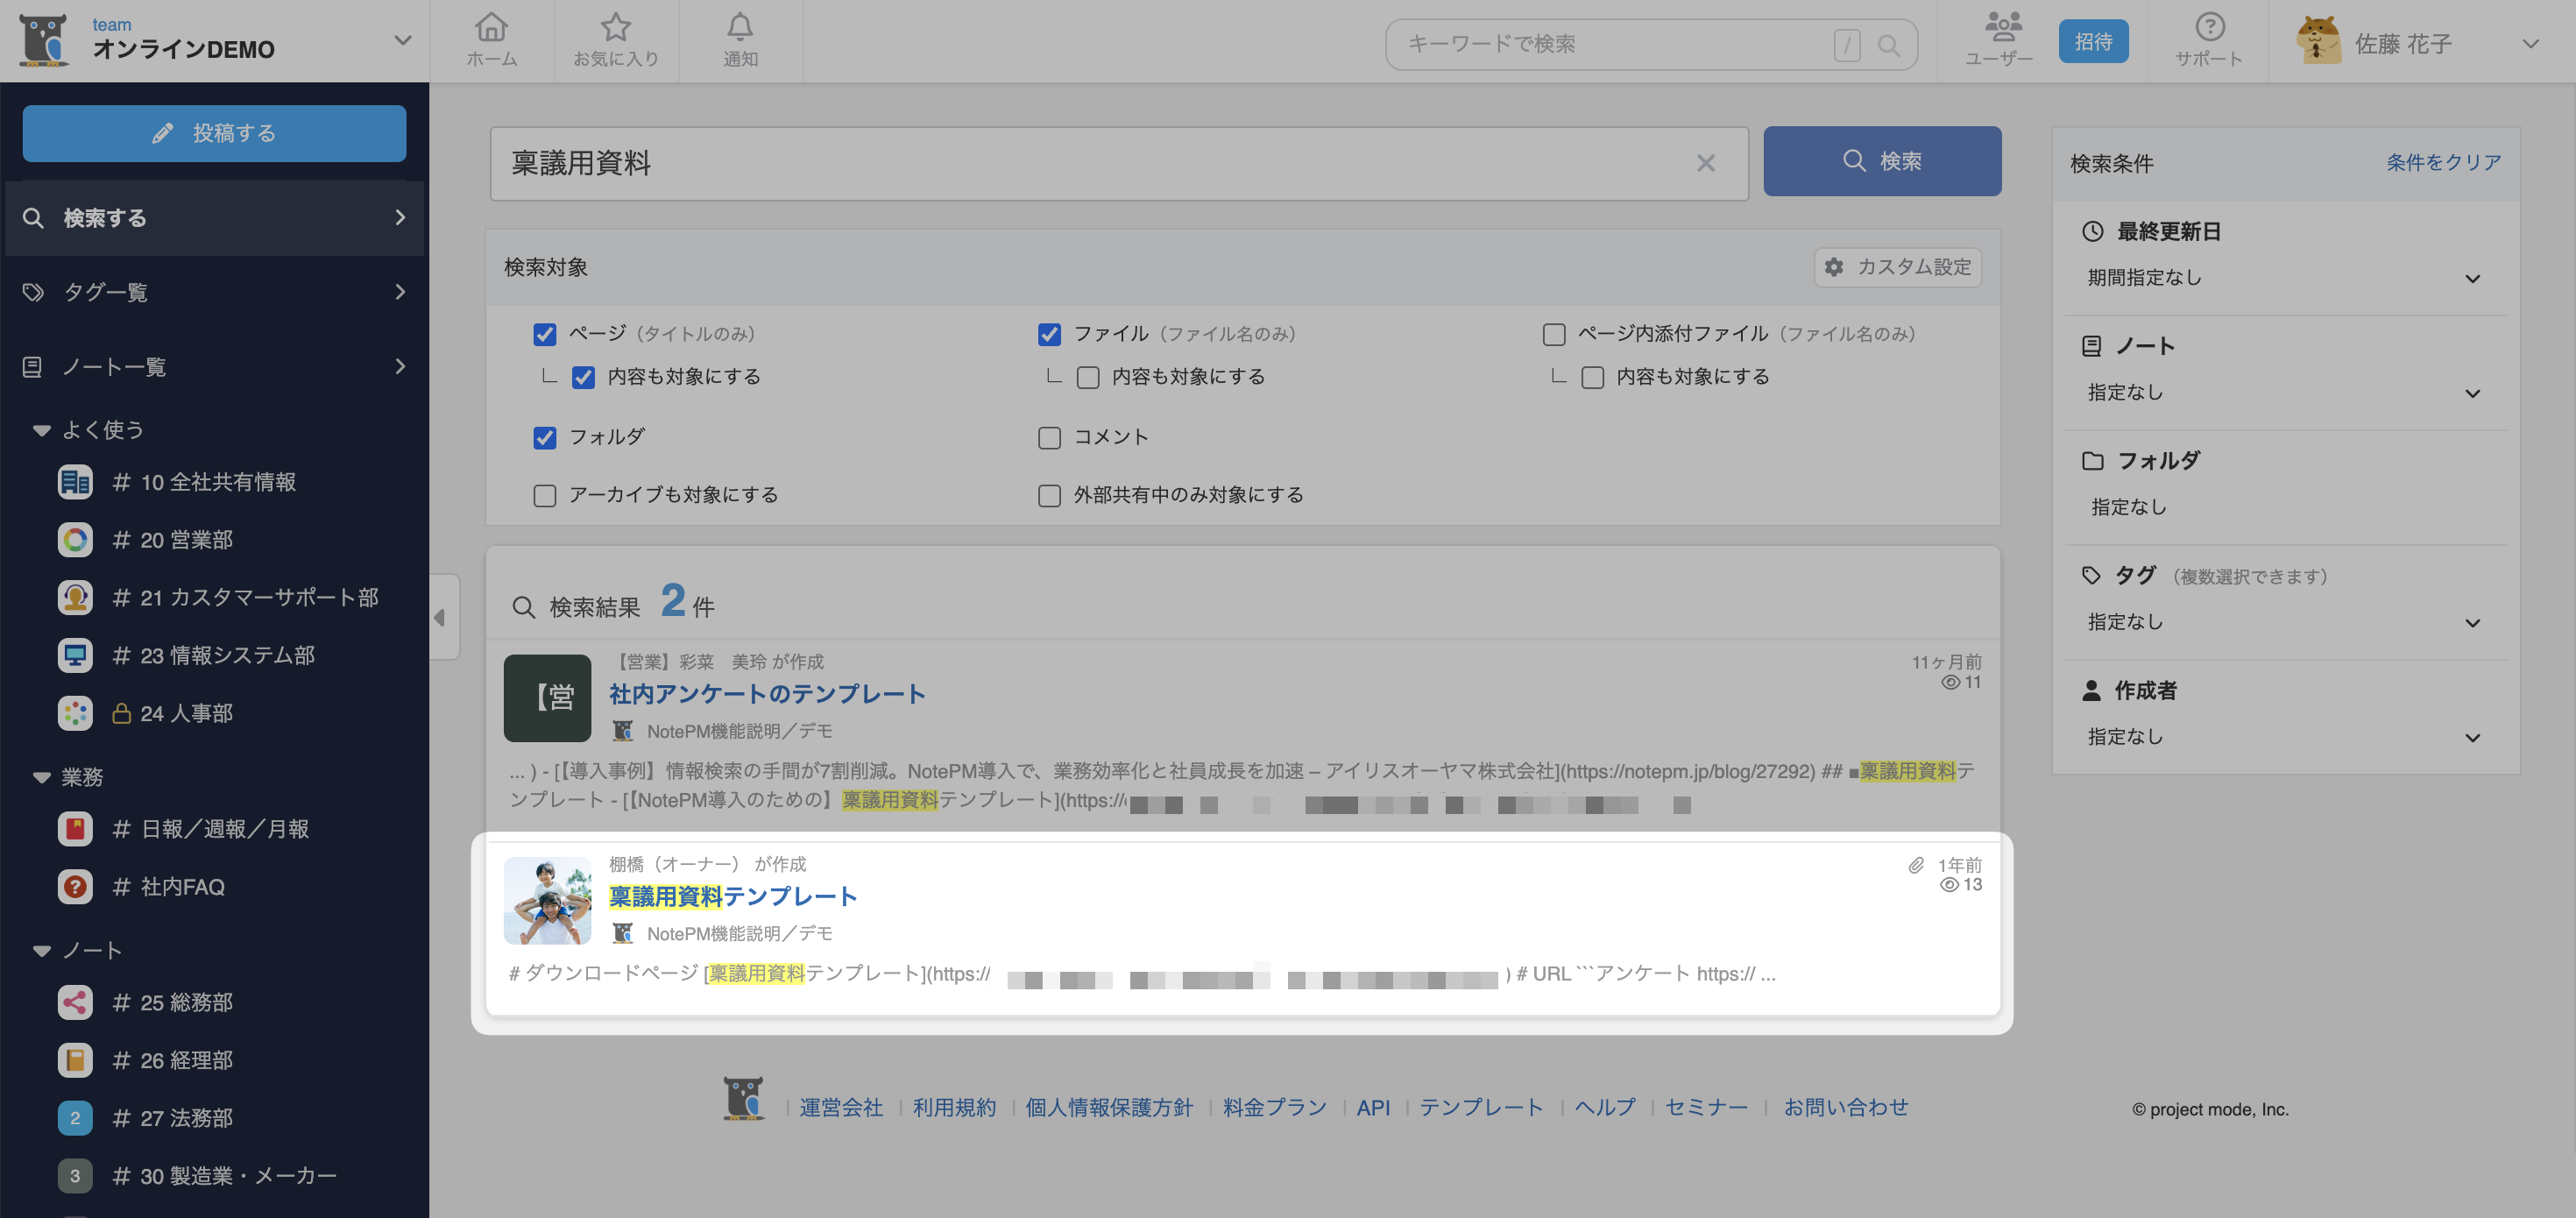The height and width of the screenshot is (1218, 2576).
Task: Open ノート一覧 sidebar menu
Action: (x=214, y=367)
